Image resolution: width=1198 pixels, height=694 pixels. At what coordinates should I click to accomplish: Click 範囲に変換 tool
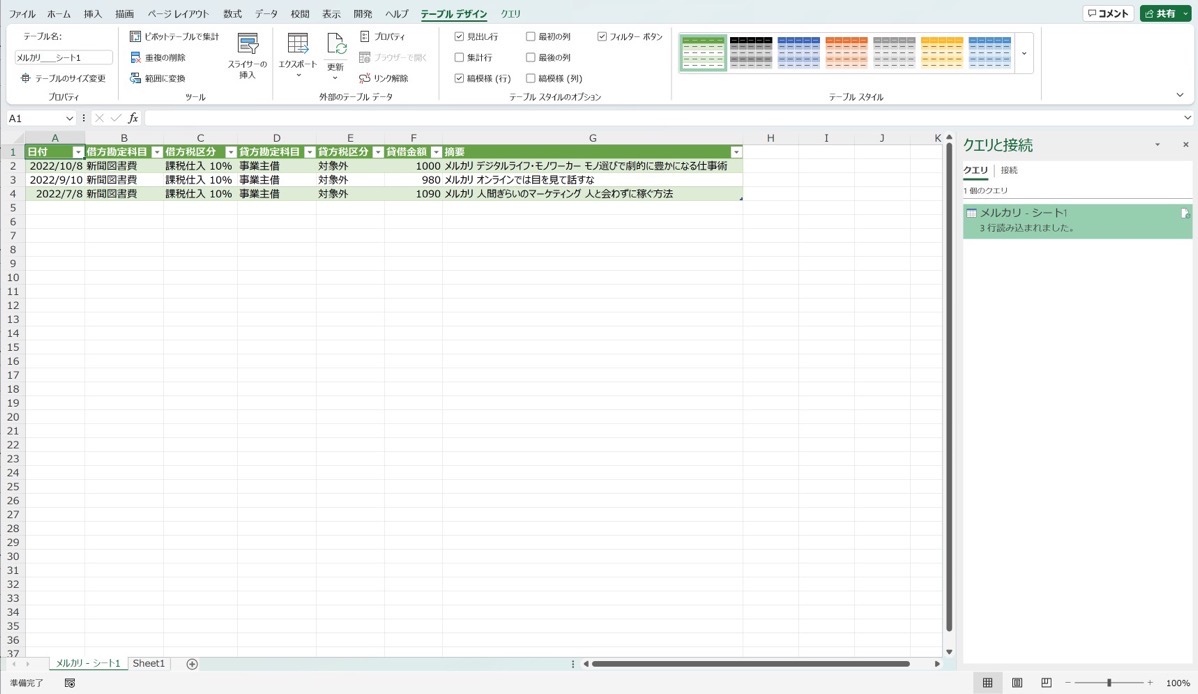[x=158, y=78]
